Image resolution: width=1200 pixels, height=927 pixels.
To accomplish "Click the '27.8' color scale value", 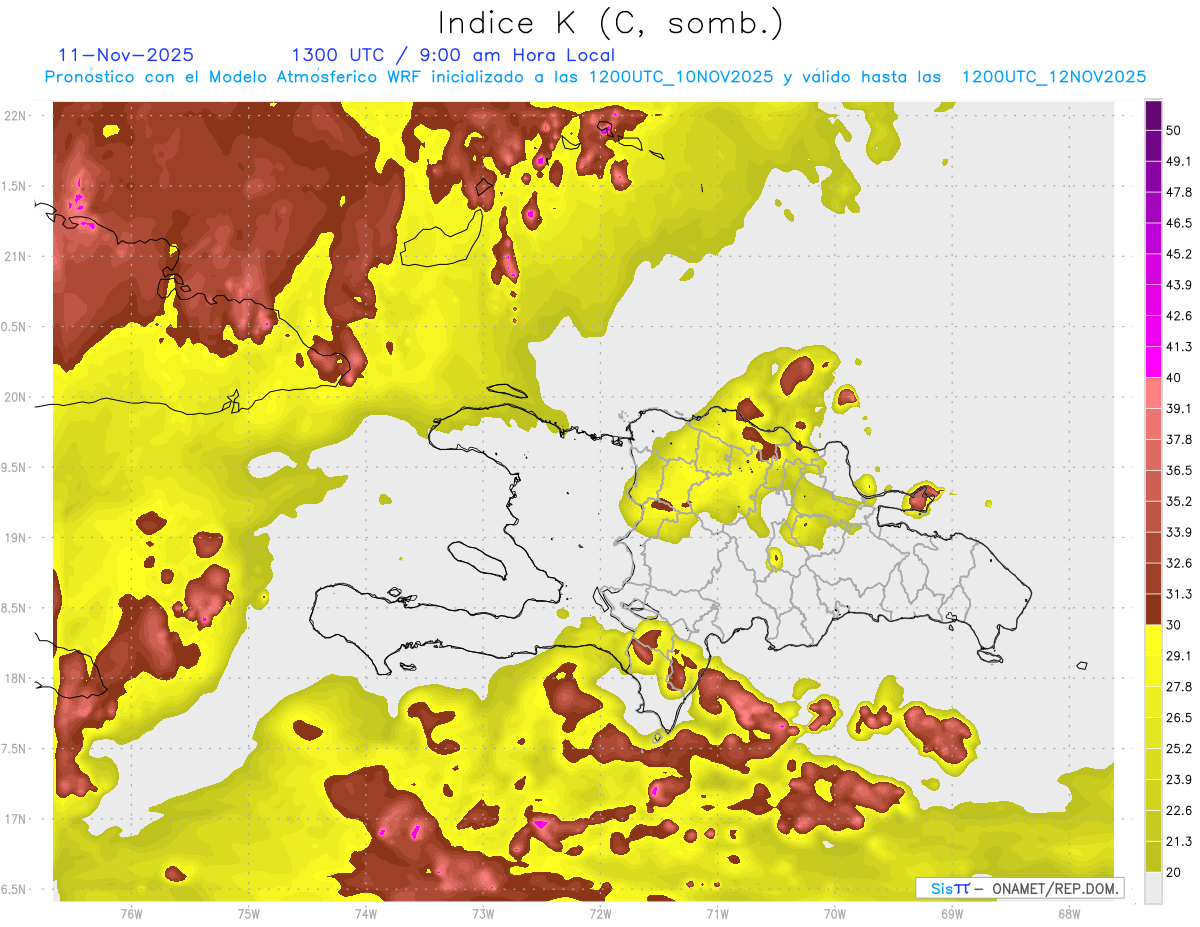I will pyautogui.click(x=1179, y=687).
